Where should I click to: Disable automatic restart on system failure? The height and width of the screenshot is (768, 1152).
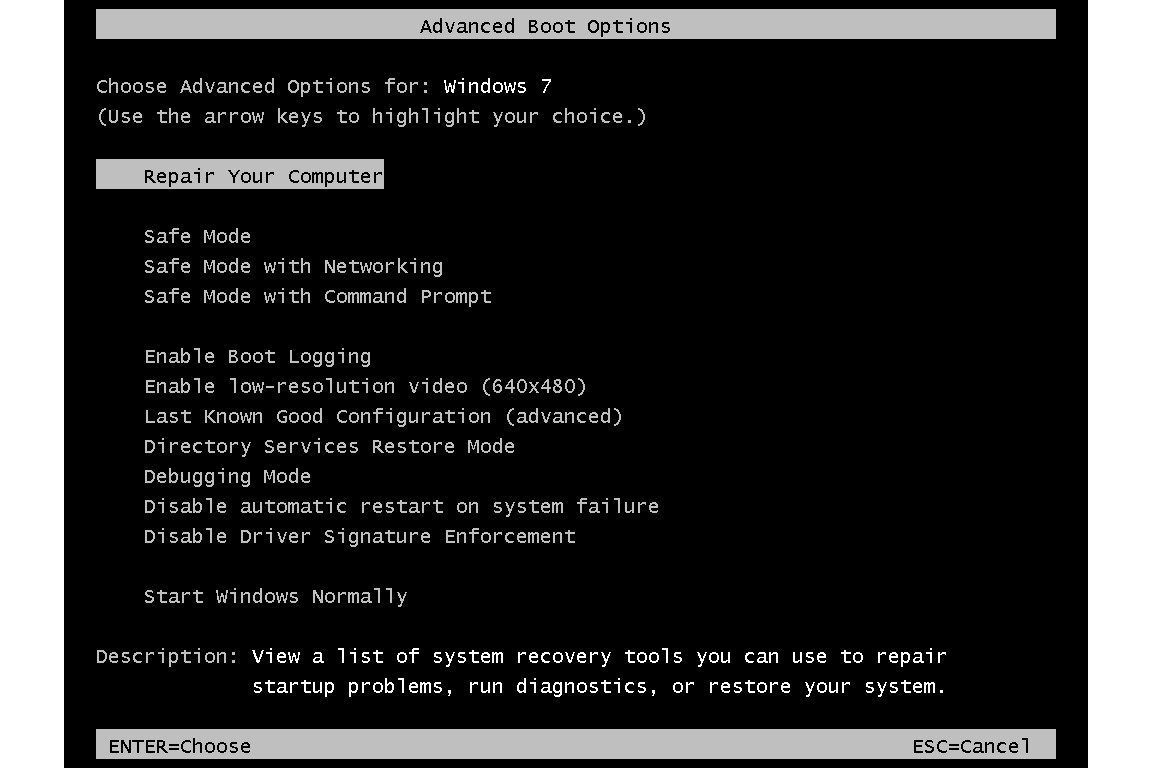coord(401,506)
